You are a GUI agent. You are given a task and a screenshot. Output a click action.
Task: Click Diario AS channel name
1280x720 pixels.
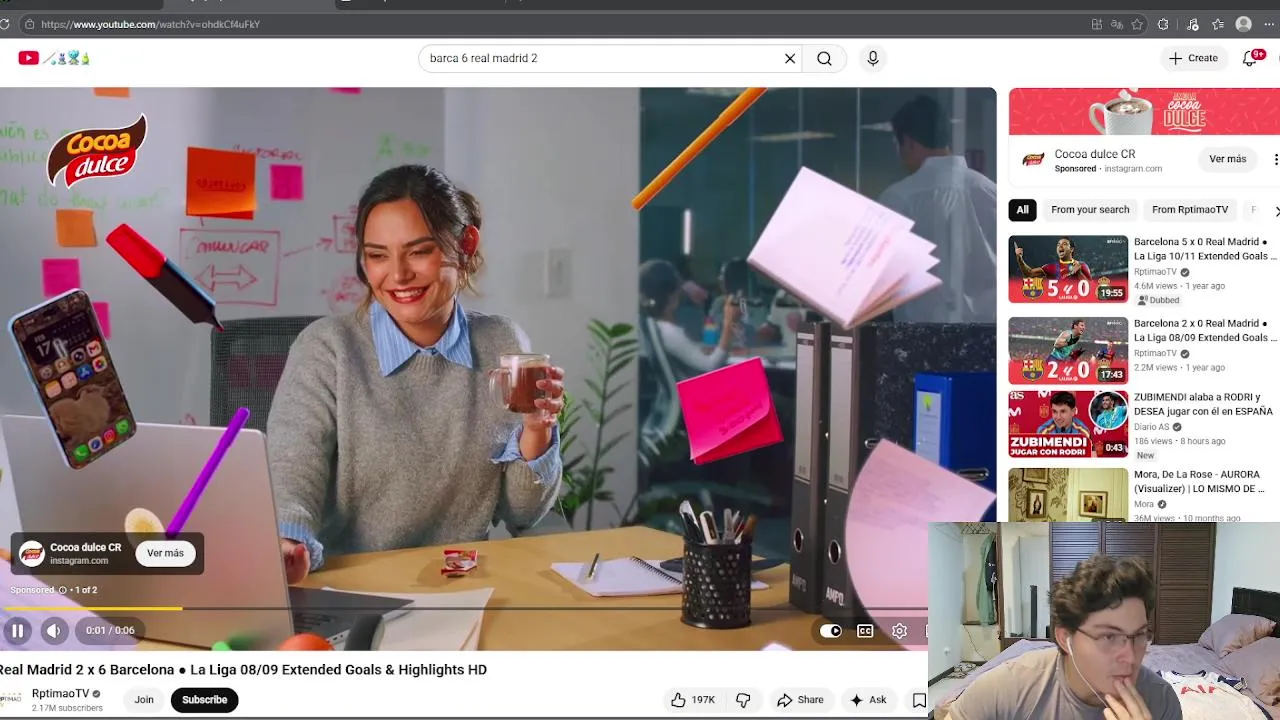click(1151, 427)
